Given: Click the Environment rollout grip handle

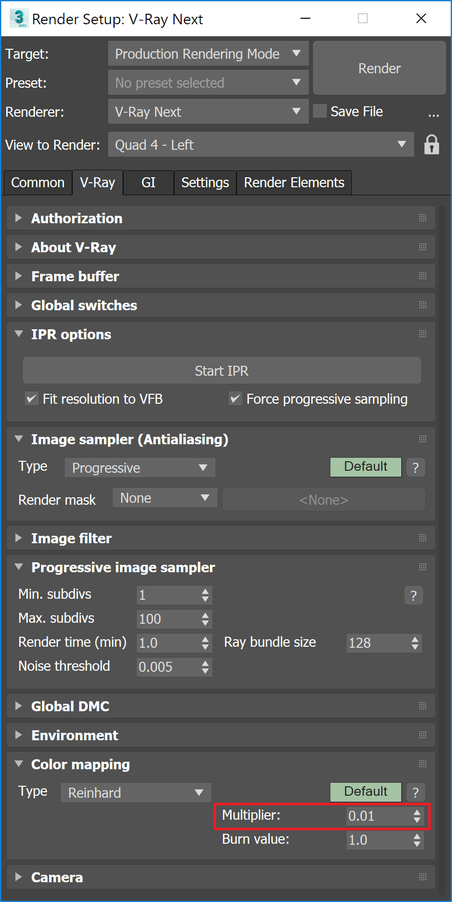Looking at the screenshot, I should [423, 735].
